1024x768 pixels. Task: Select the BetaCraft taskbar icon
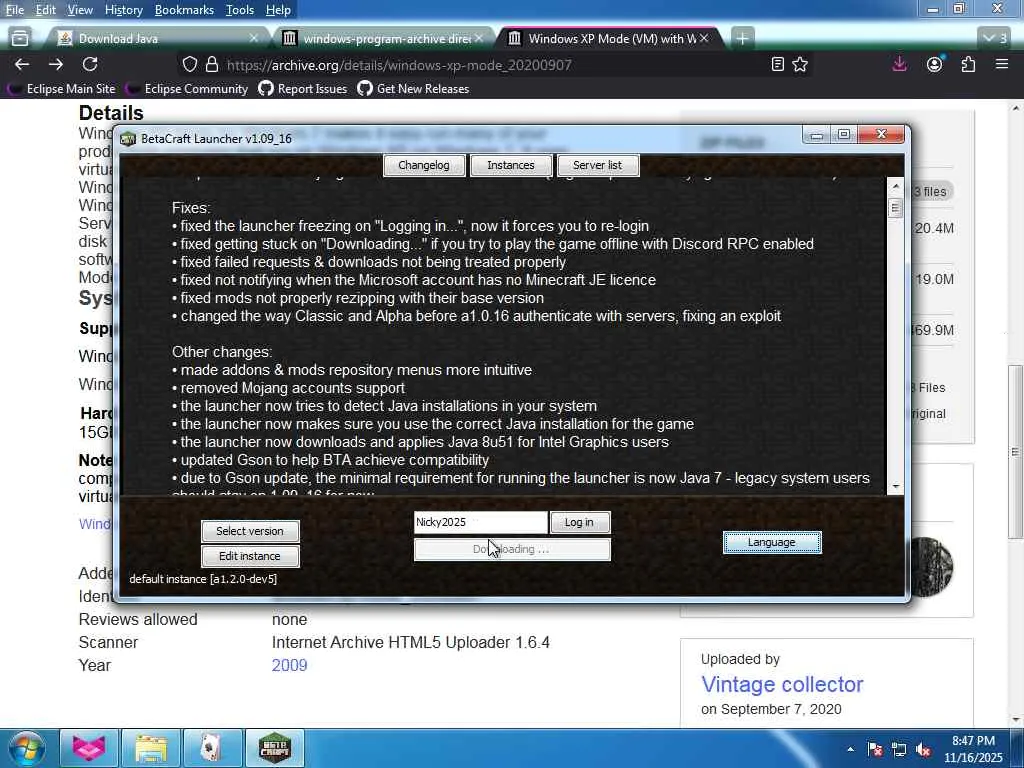point(274,748)
